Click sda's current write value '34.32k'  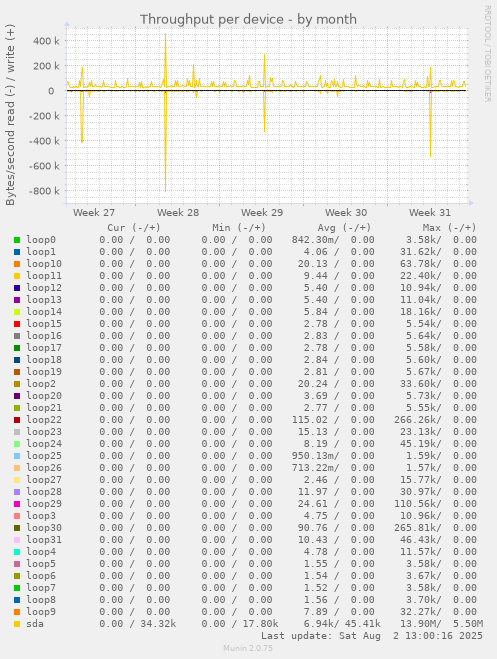pyautogui.click(x=158, y=624)
